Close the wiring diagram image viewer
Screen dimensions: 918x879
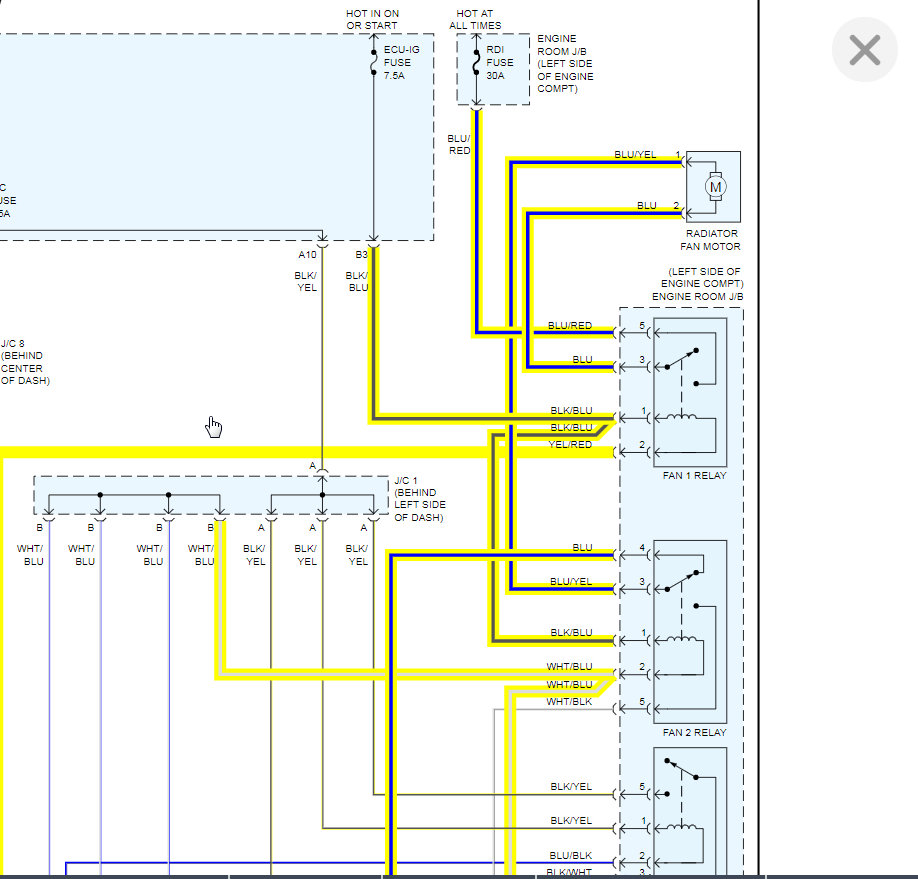(864, 49)
